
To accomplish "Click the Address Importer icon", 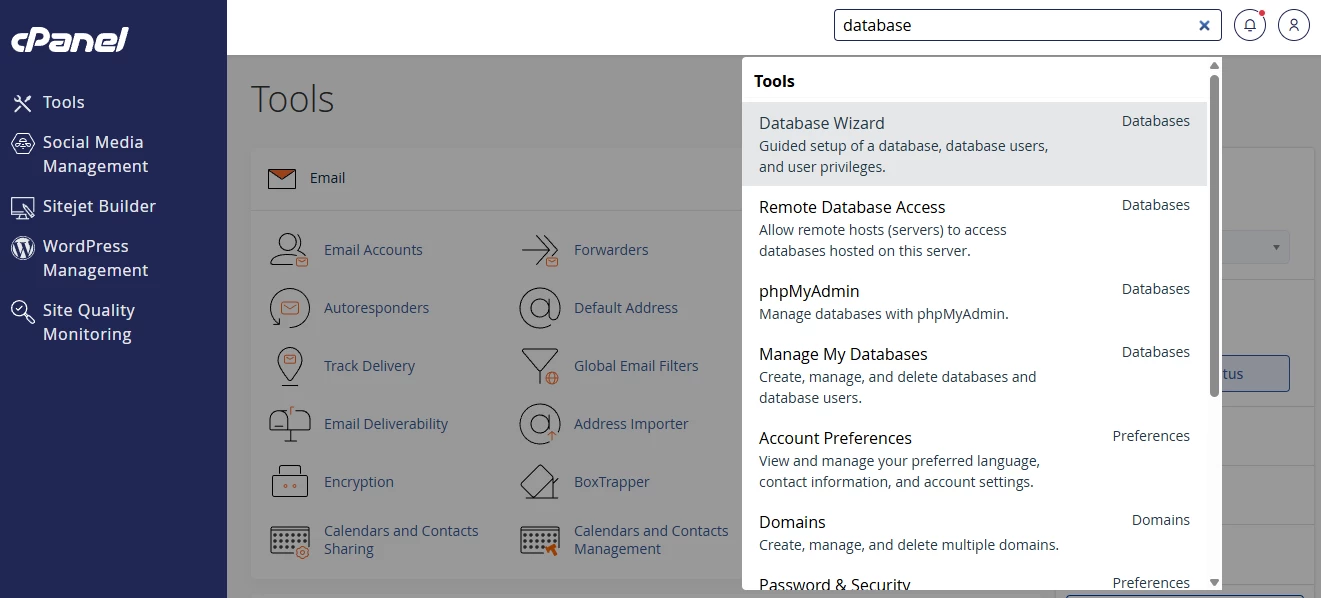I will [x=630, y=423].
